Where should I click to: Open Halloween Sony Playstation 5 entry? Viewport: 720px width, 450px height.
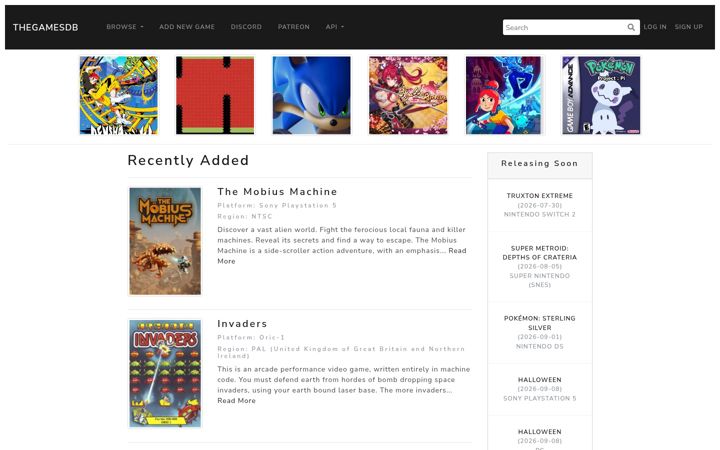(540, 380)
